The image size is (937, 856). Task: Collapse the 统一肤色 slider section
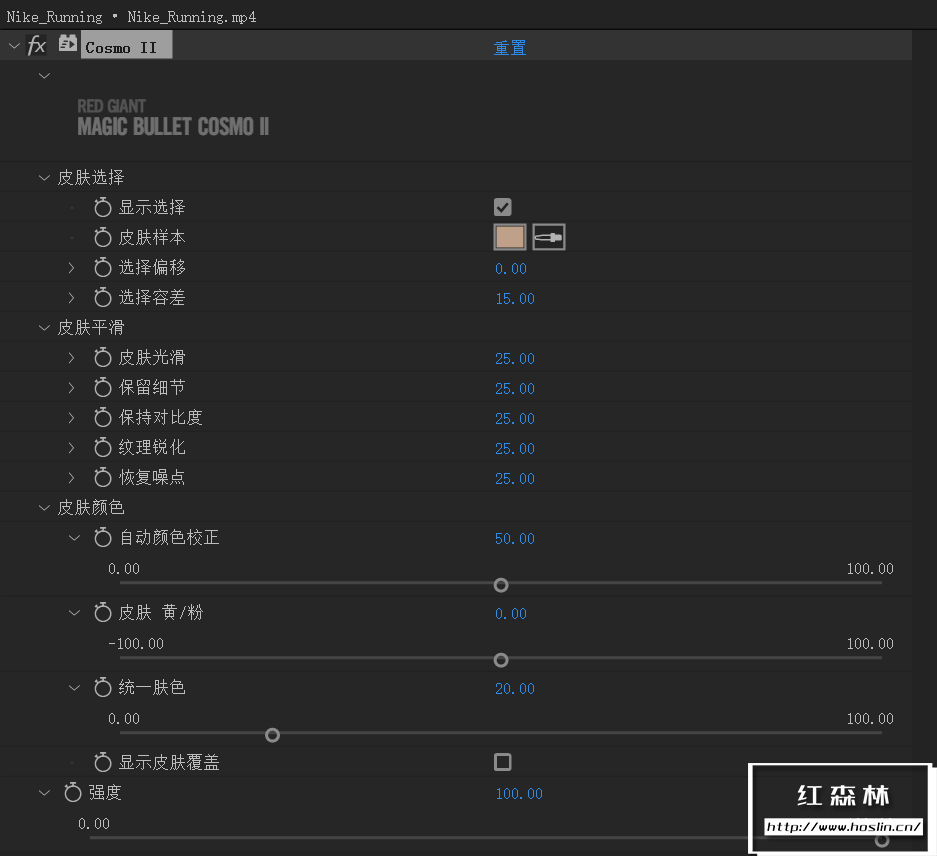pos(74,687)
